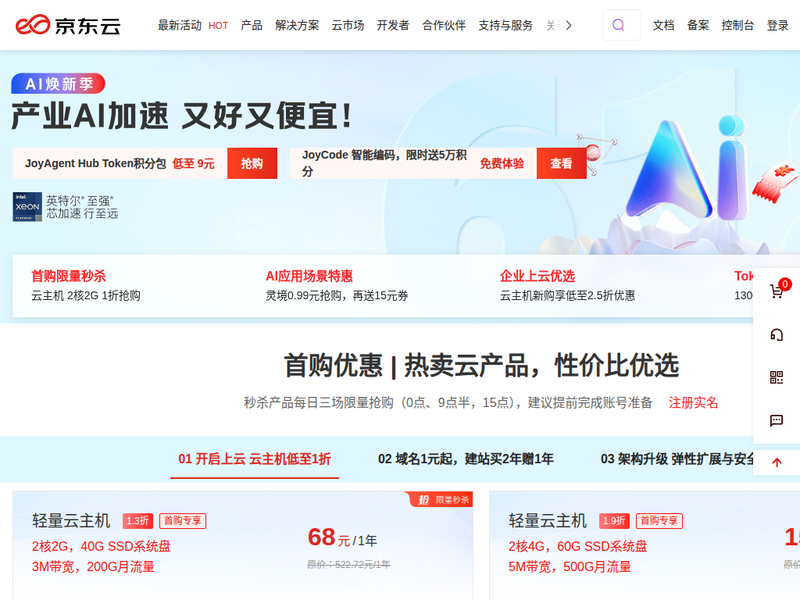The height and width of the screenshot is (600, 800).
Task: Click the 68元/1年 price
Action: 342,538
